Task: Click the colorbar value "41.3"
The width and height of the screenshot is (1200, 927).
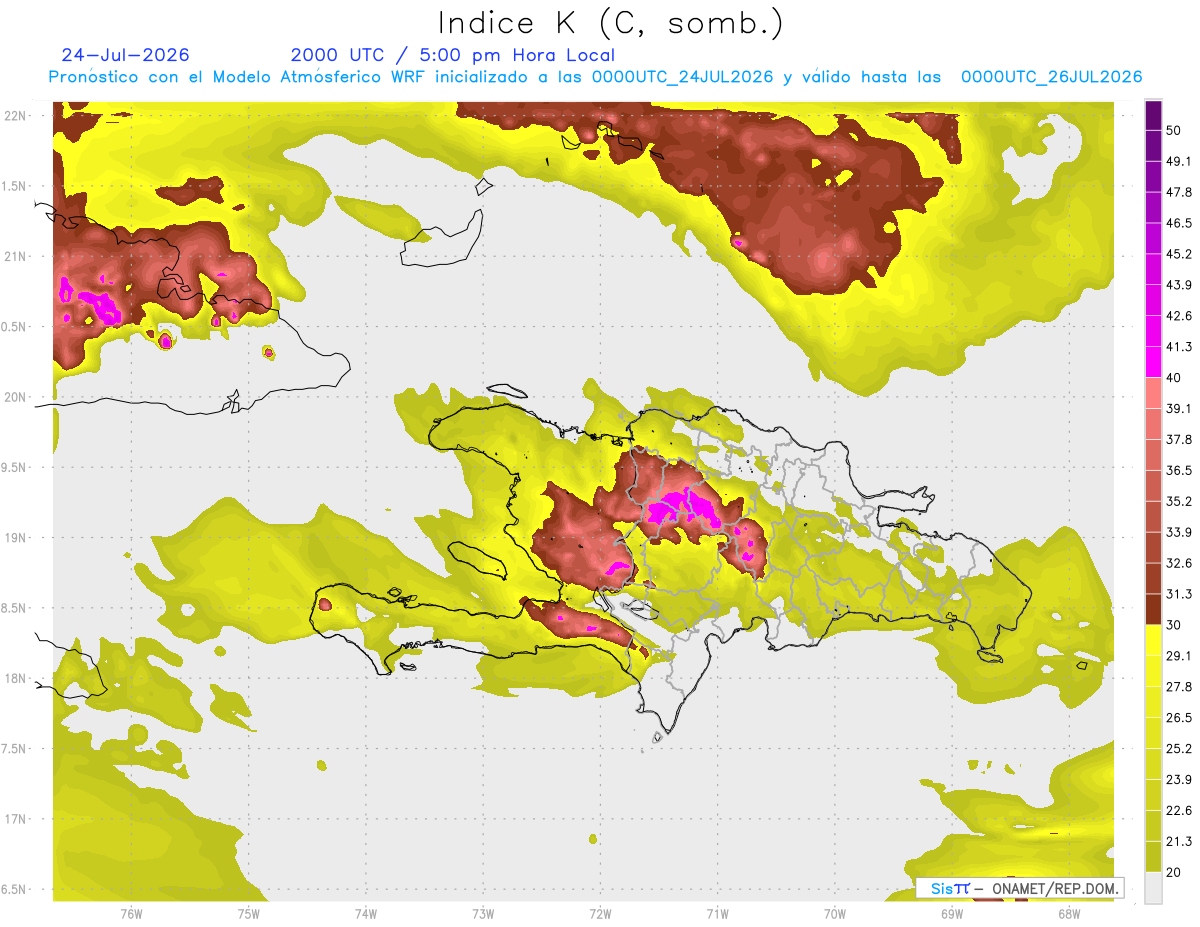Action: click(x=1179, y=347)
